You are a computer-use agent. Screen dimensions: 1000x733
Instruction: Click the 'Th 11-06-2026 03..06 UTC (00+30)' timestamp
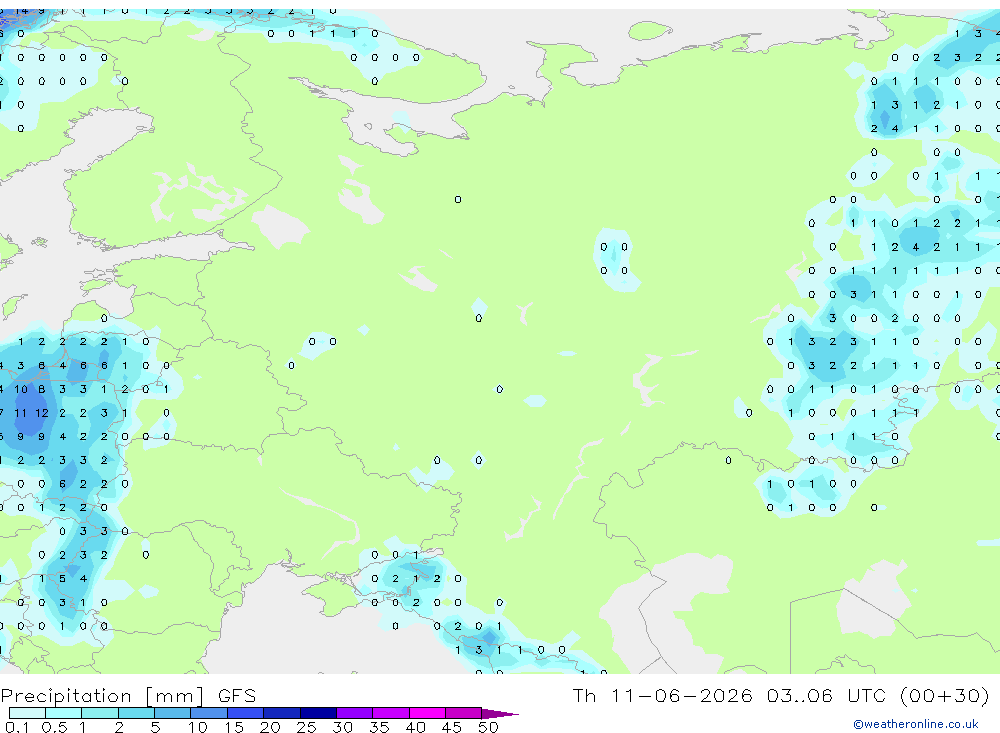781,695
